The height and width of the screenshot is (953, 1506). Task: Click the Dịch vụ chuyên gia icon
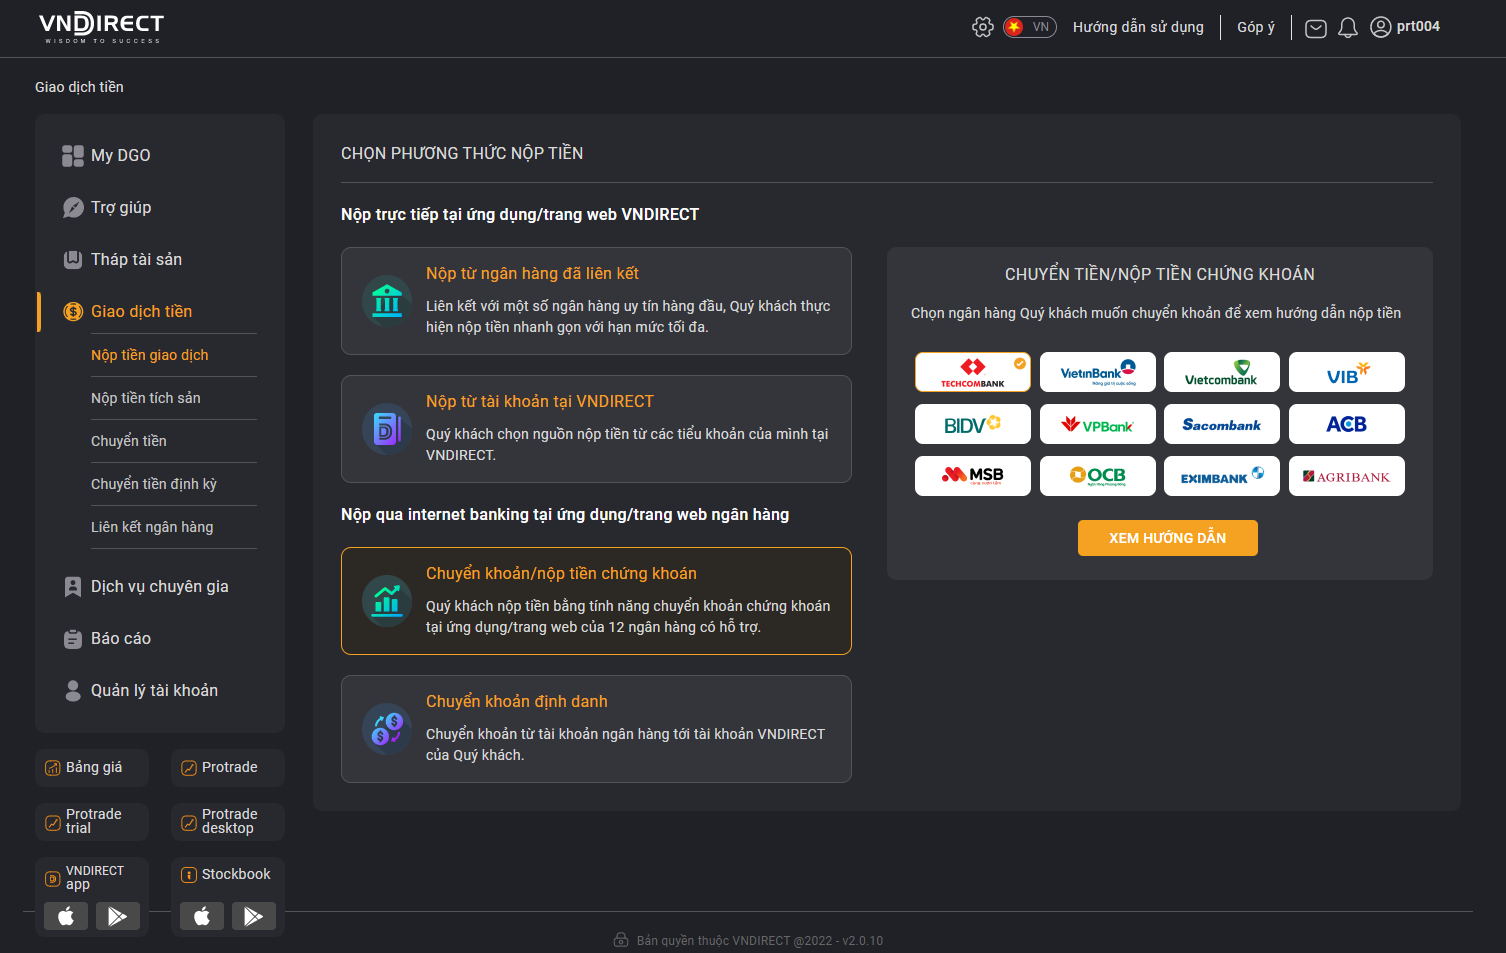[x=73, y=586]
